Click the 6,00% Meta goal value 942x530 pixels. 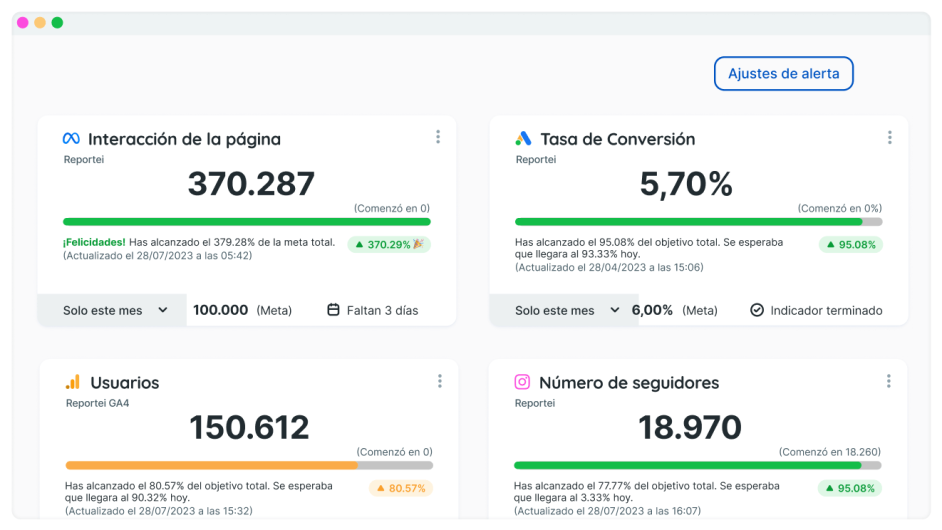[653, 310]
